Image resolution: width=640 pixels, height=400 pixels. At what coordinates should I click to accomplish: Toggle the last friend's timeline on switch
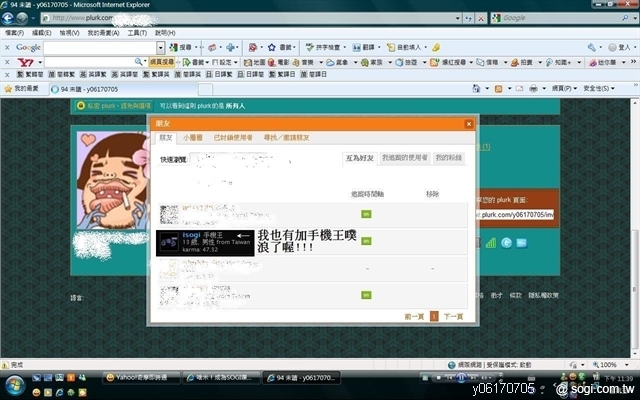pos(366,295)
